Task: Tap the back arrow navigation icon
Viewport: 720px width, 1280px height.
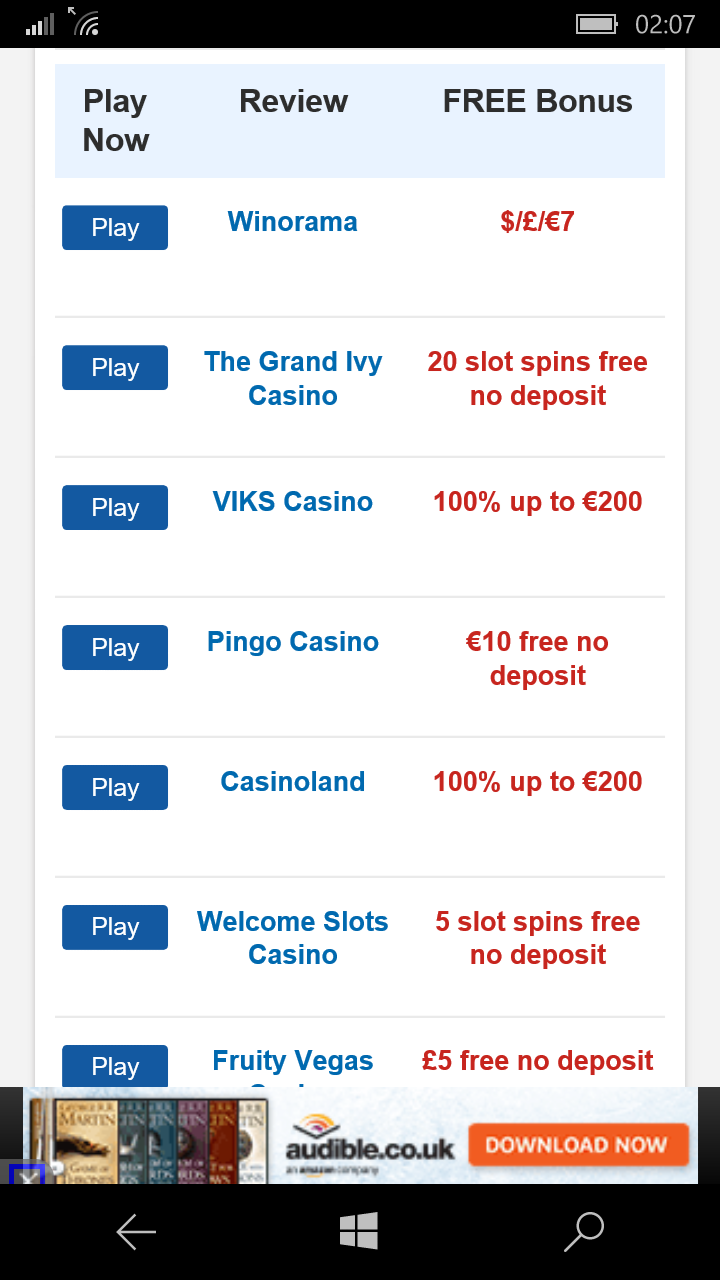Action: (136, 1232)
